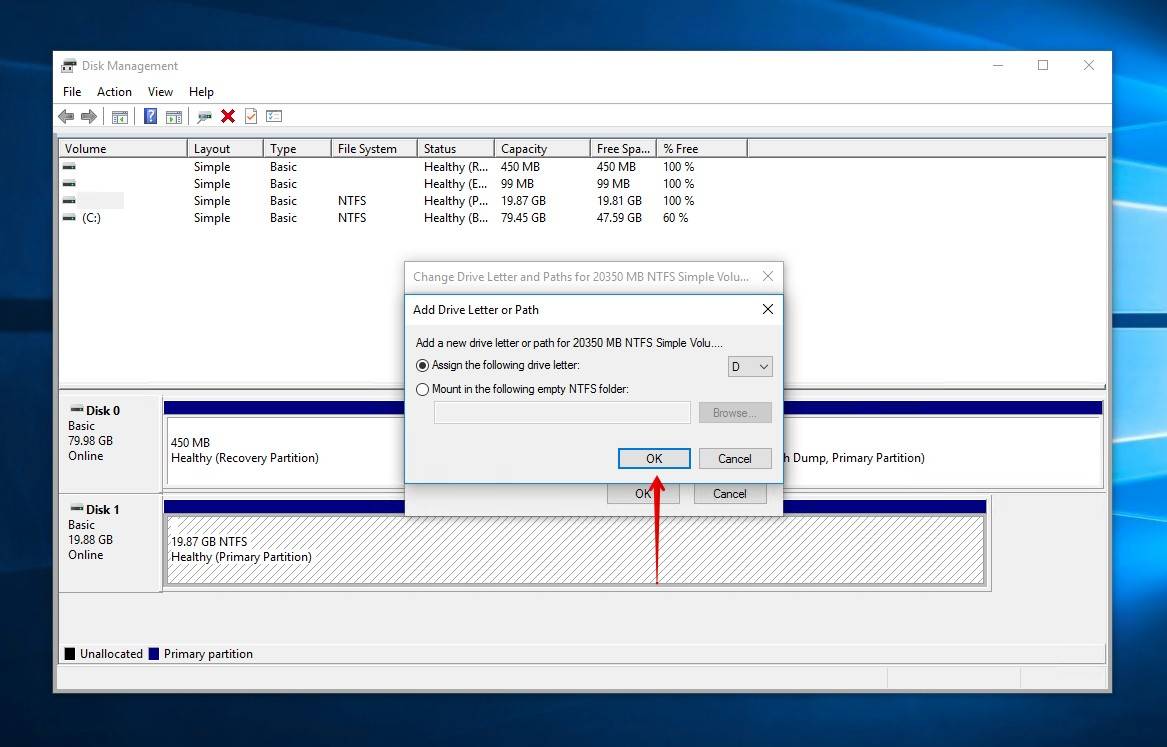
Task: Open Help using the question mark icon
Action: [149, 116]
